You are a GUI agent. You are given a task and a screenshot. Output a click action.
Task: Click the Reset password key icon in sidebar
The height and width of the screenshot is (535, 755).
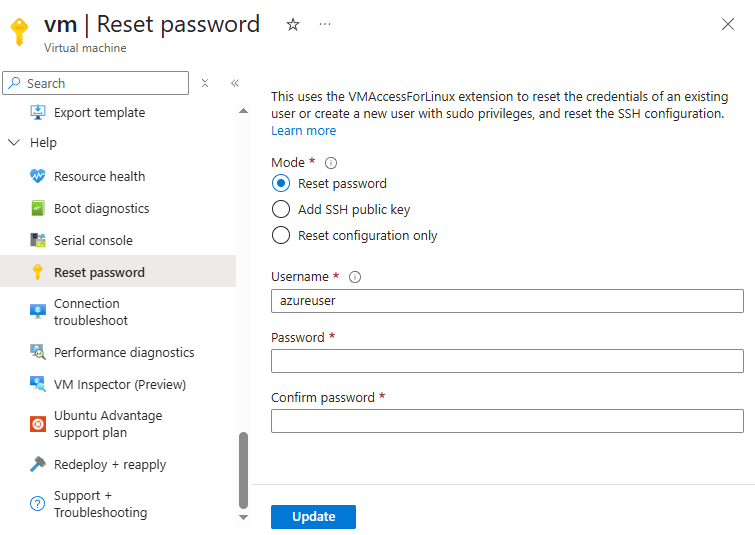pos(38,272)
